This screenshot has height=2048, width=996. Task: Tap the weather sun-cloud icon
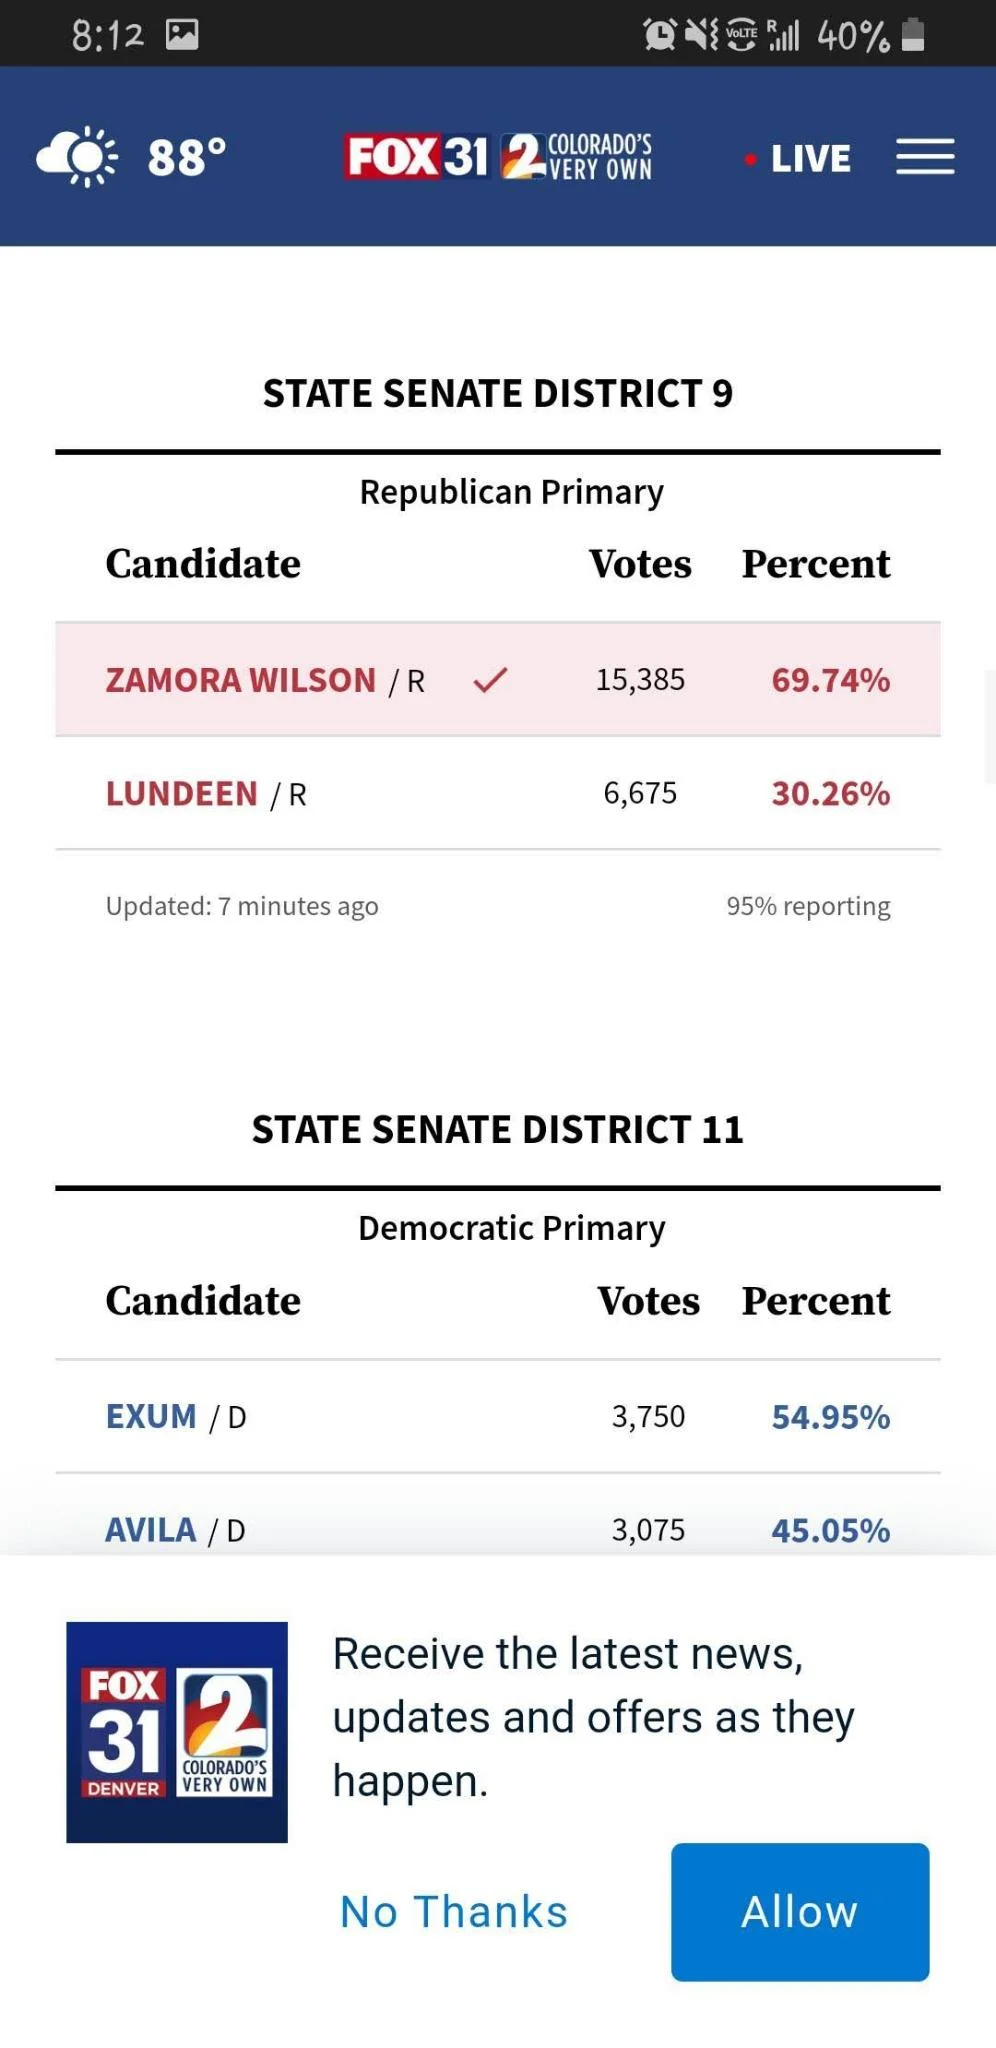click(77, 156)
